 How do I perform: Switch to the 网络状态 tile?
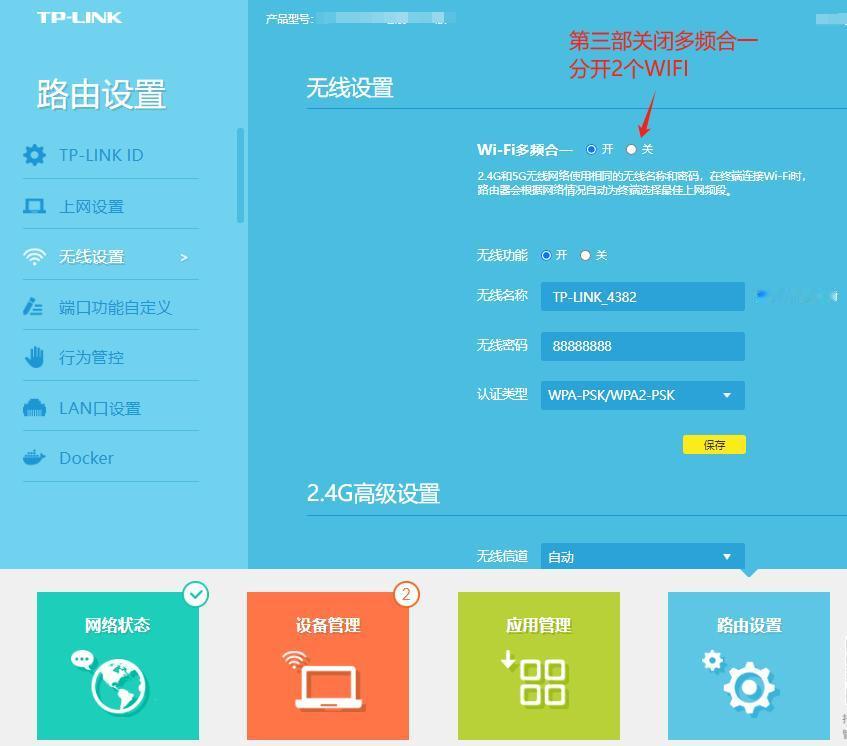coord(118,666)
